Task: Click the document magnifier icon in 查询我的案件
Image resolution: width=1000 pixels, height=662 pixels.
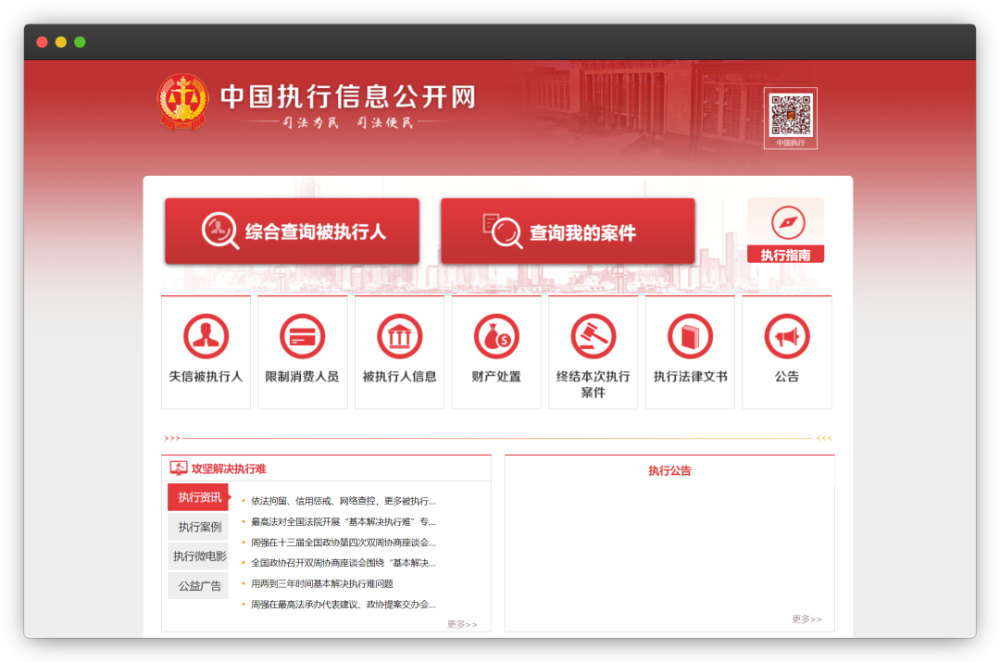Action: (503, 231)
